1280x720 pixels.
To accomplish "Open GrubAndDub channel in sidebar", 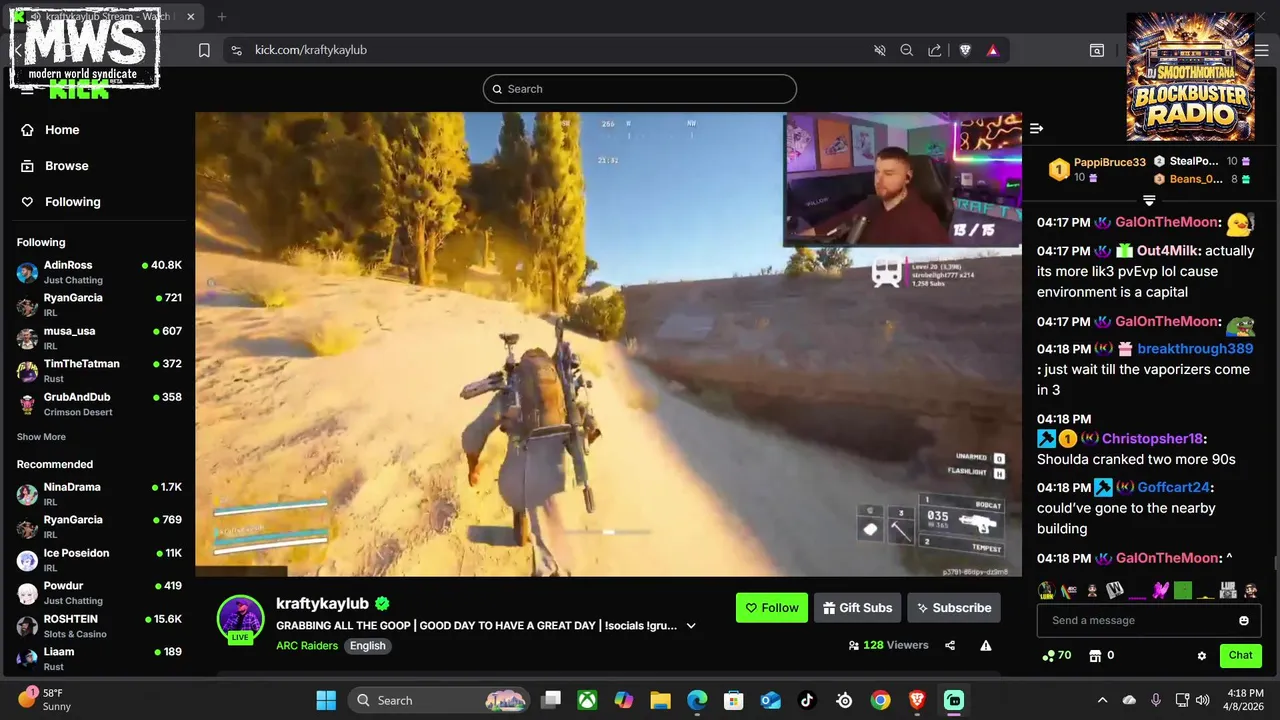I will [x=99, y=404].
